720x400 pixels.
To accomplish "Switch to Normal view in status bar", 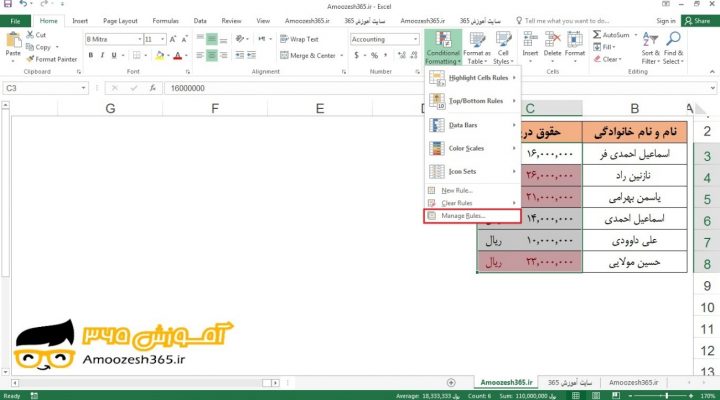I will [575, 396].
